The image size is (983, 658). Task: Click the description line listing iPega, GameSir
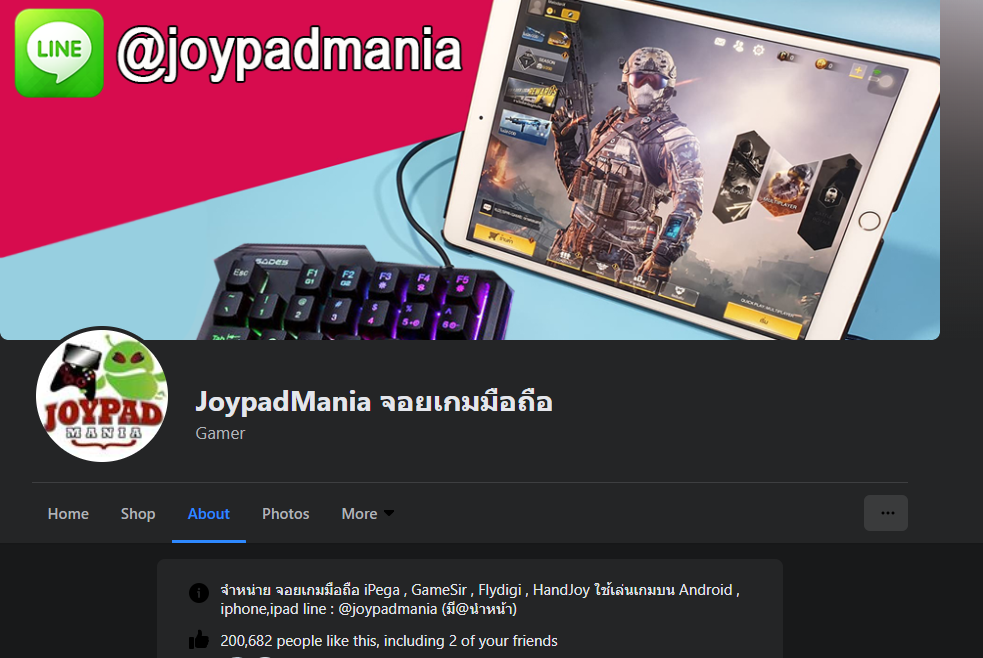click(480, 590)
